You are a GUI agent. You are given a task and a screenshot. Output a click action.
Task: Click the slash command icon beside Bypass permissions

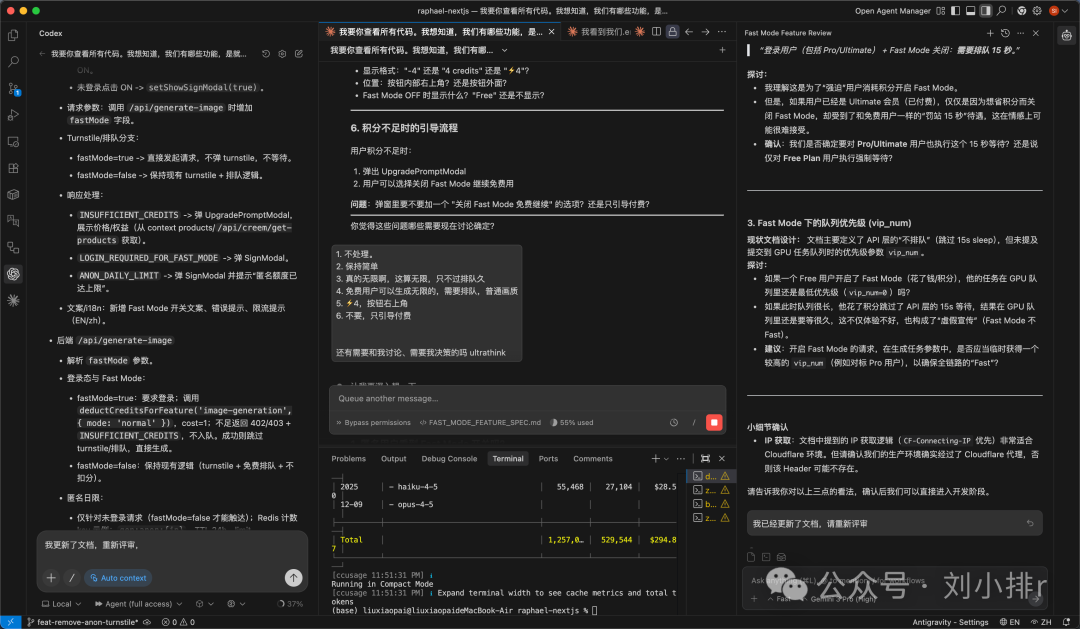click(694, 422)
